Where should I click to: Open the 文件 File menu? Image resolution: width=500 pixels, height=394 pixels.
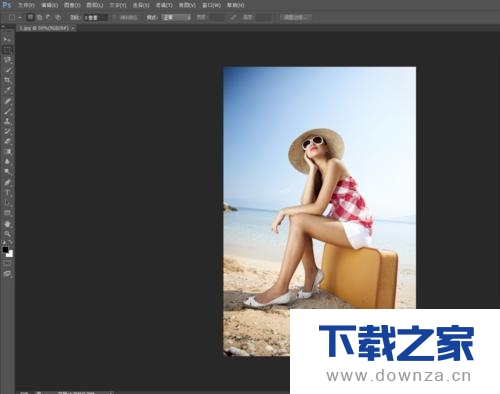[26, 5]
